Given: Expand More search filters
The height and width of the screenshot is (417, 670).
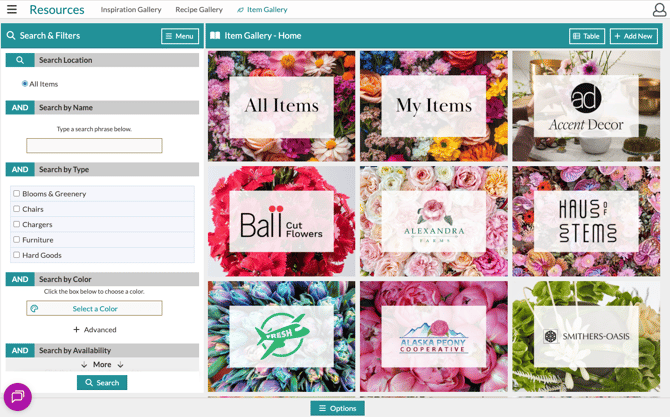Looking at the screenshot, I should coord(102,365).
